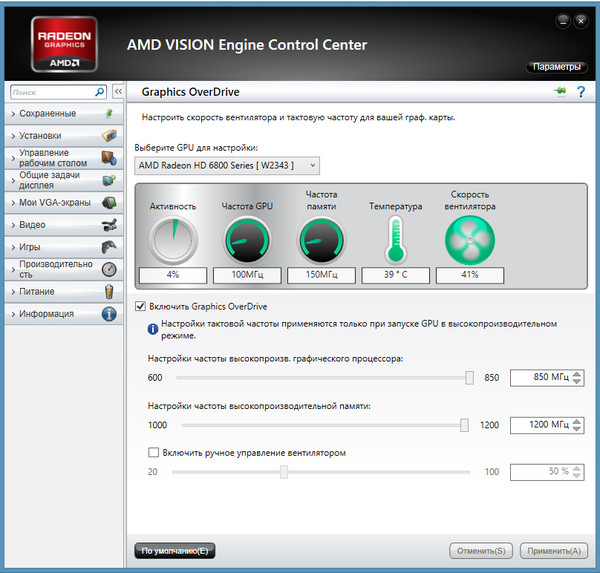Click the Установки sidebar icon
600x573 pixels.
(109, 135)
